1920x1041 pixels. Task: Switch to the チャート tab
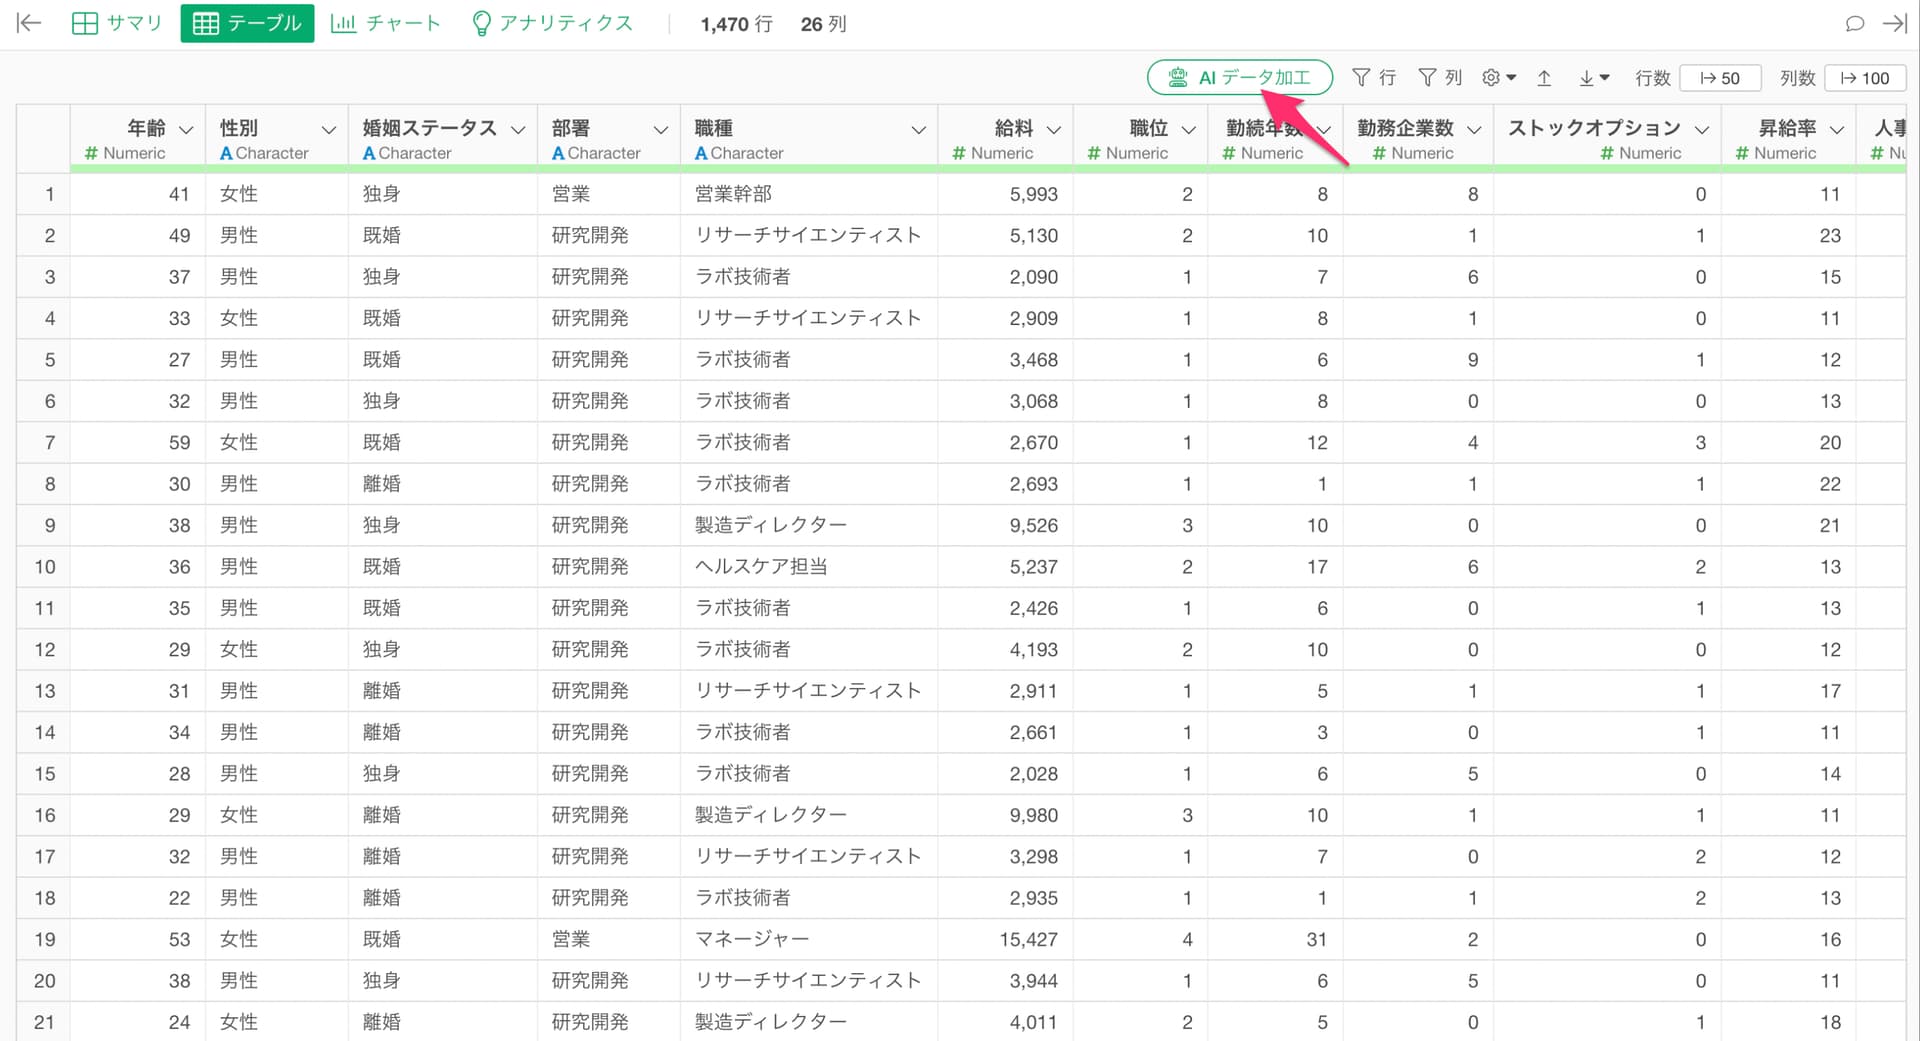tap(385, 24)
